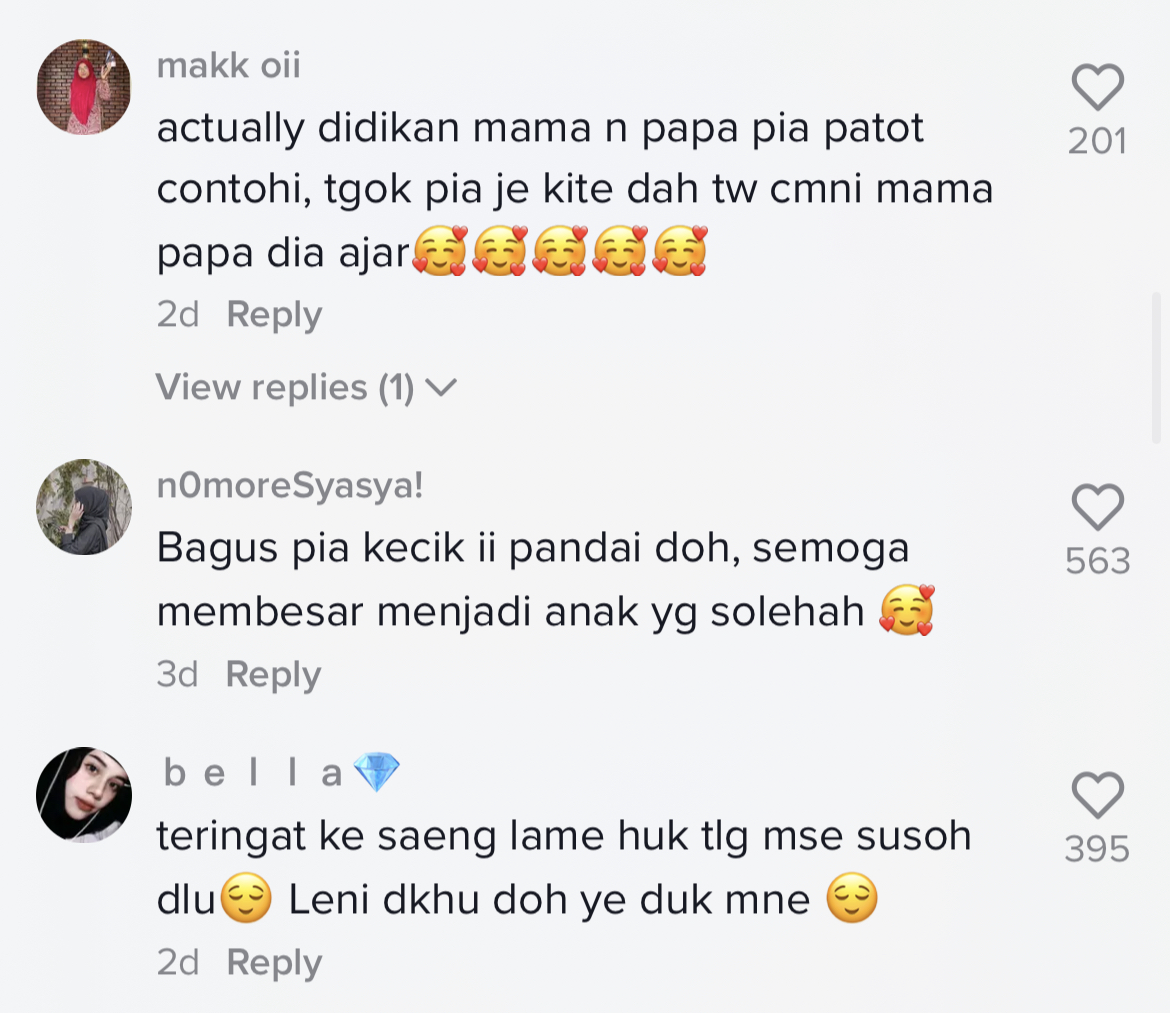The image size is (1170, 1013).
Task: Click the 395 likes count
Action: (x=1097, y=850)
